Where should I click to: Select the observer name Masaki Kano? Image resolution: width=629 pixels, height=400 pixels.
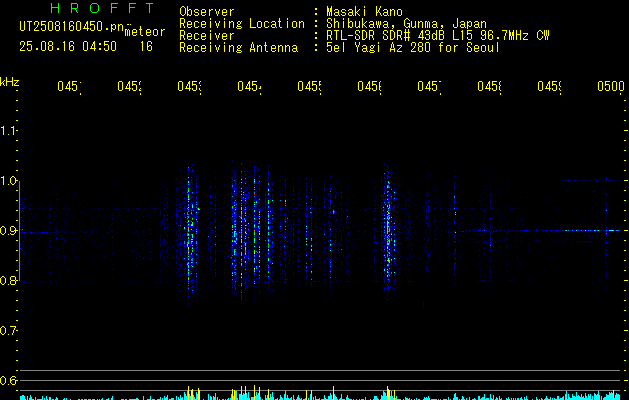(x=364, y=12)
